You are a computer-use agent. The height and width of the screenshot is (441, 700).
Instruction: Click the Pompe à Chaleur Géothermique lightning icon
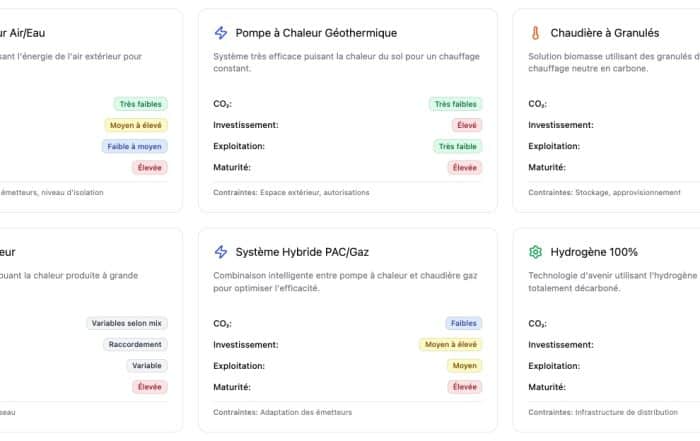pyautogui.click(x=221, y=33)
